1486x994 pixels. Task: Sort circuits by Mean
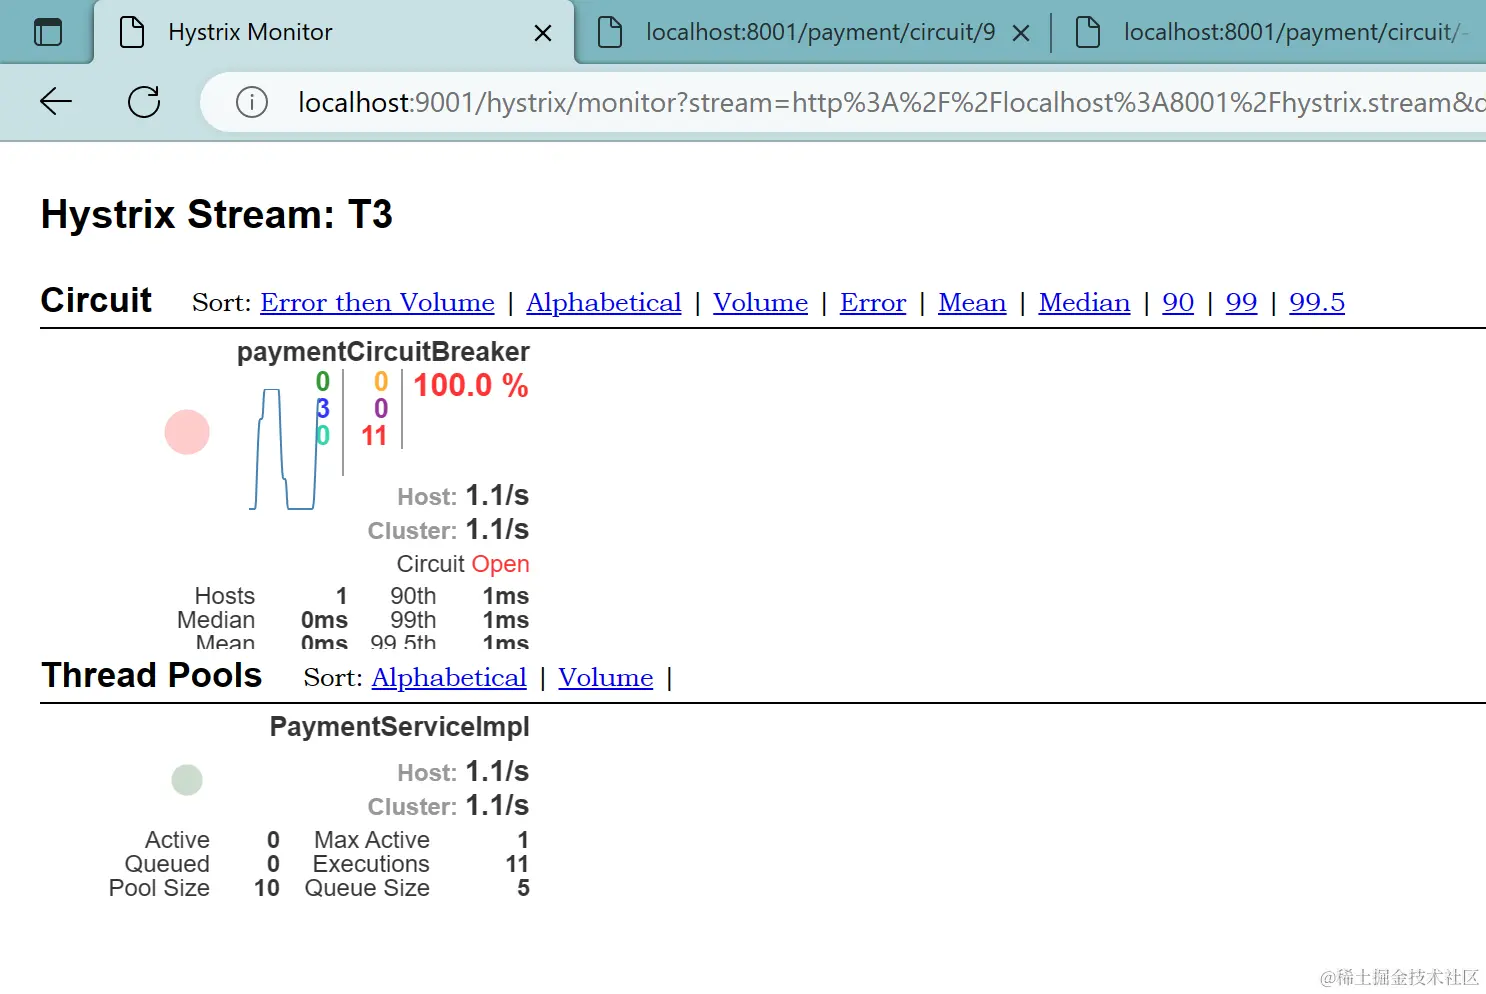972,302
